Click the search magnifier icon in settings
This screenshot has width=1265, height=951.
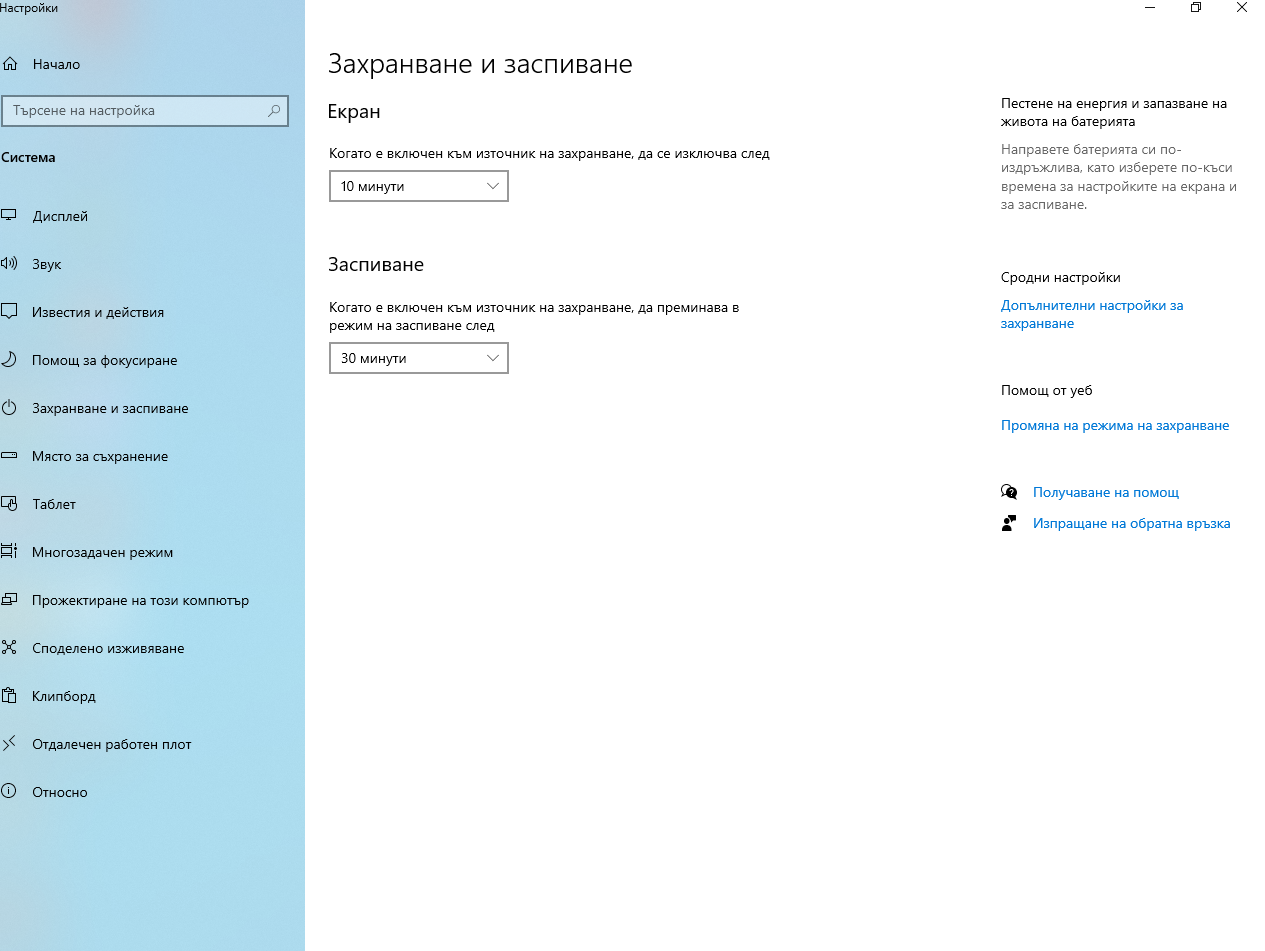(274, 111)
